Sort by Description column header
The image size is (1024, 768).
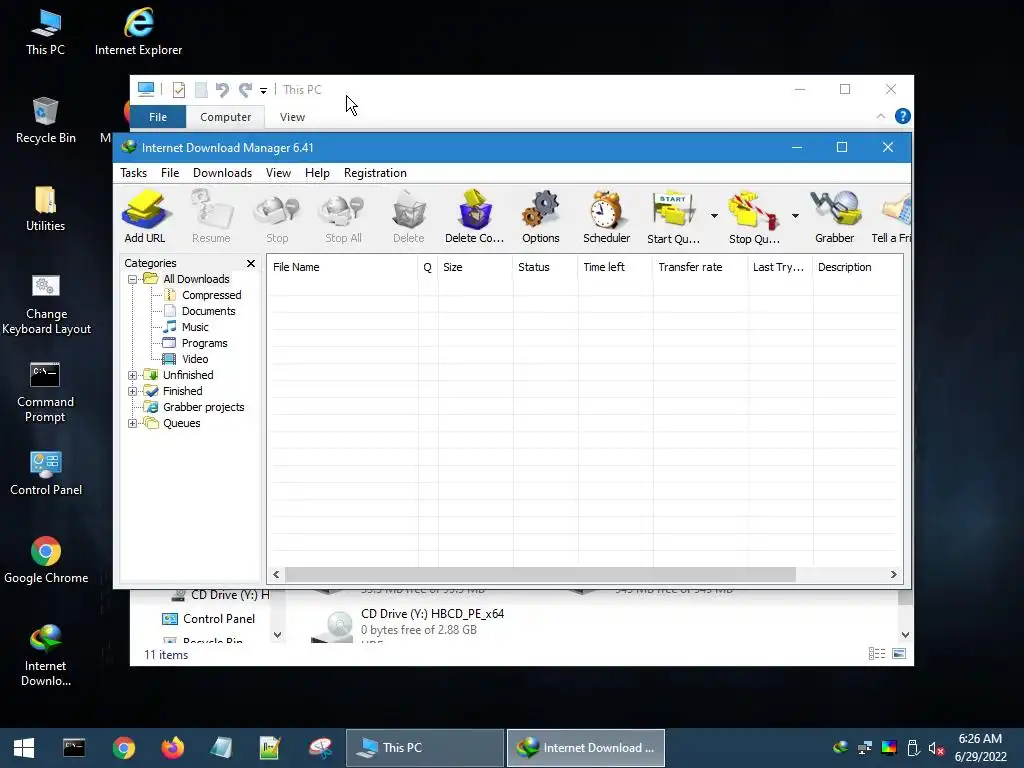click(x=857, y=267)
